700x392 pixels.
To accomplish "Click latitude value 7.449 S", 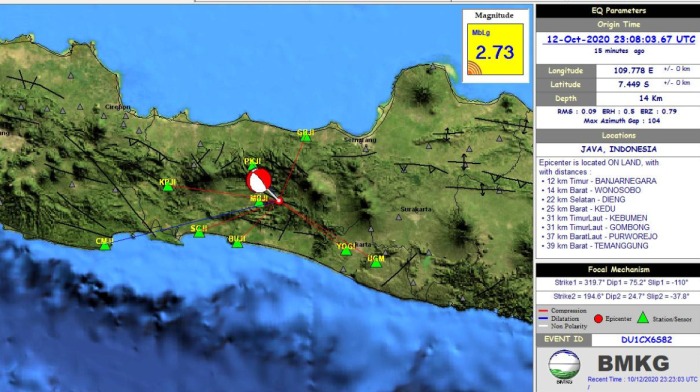I will click(x=633, y=84).
